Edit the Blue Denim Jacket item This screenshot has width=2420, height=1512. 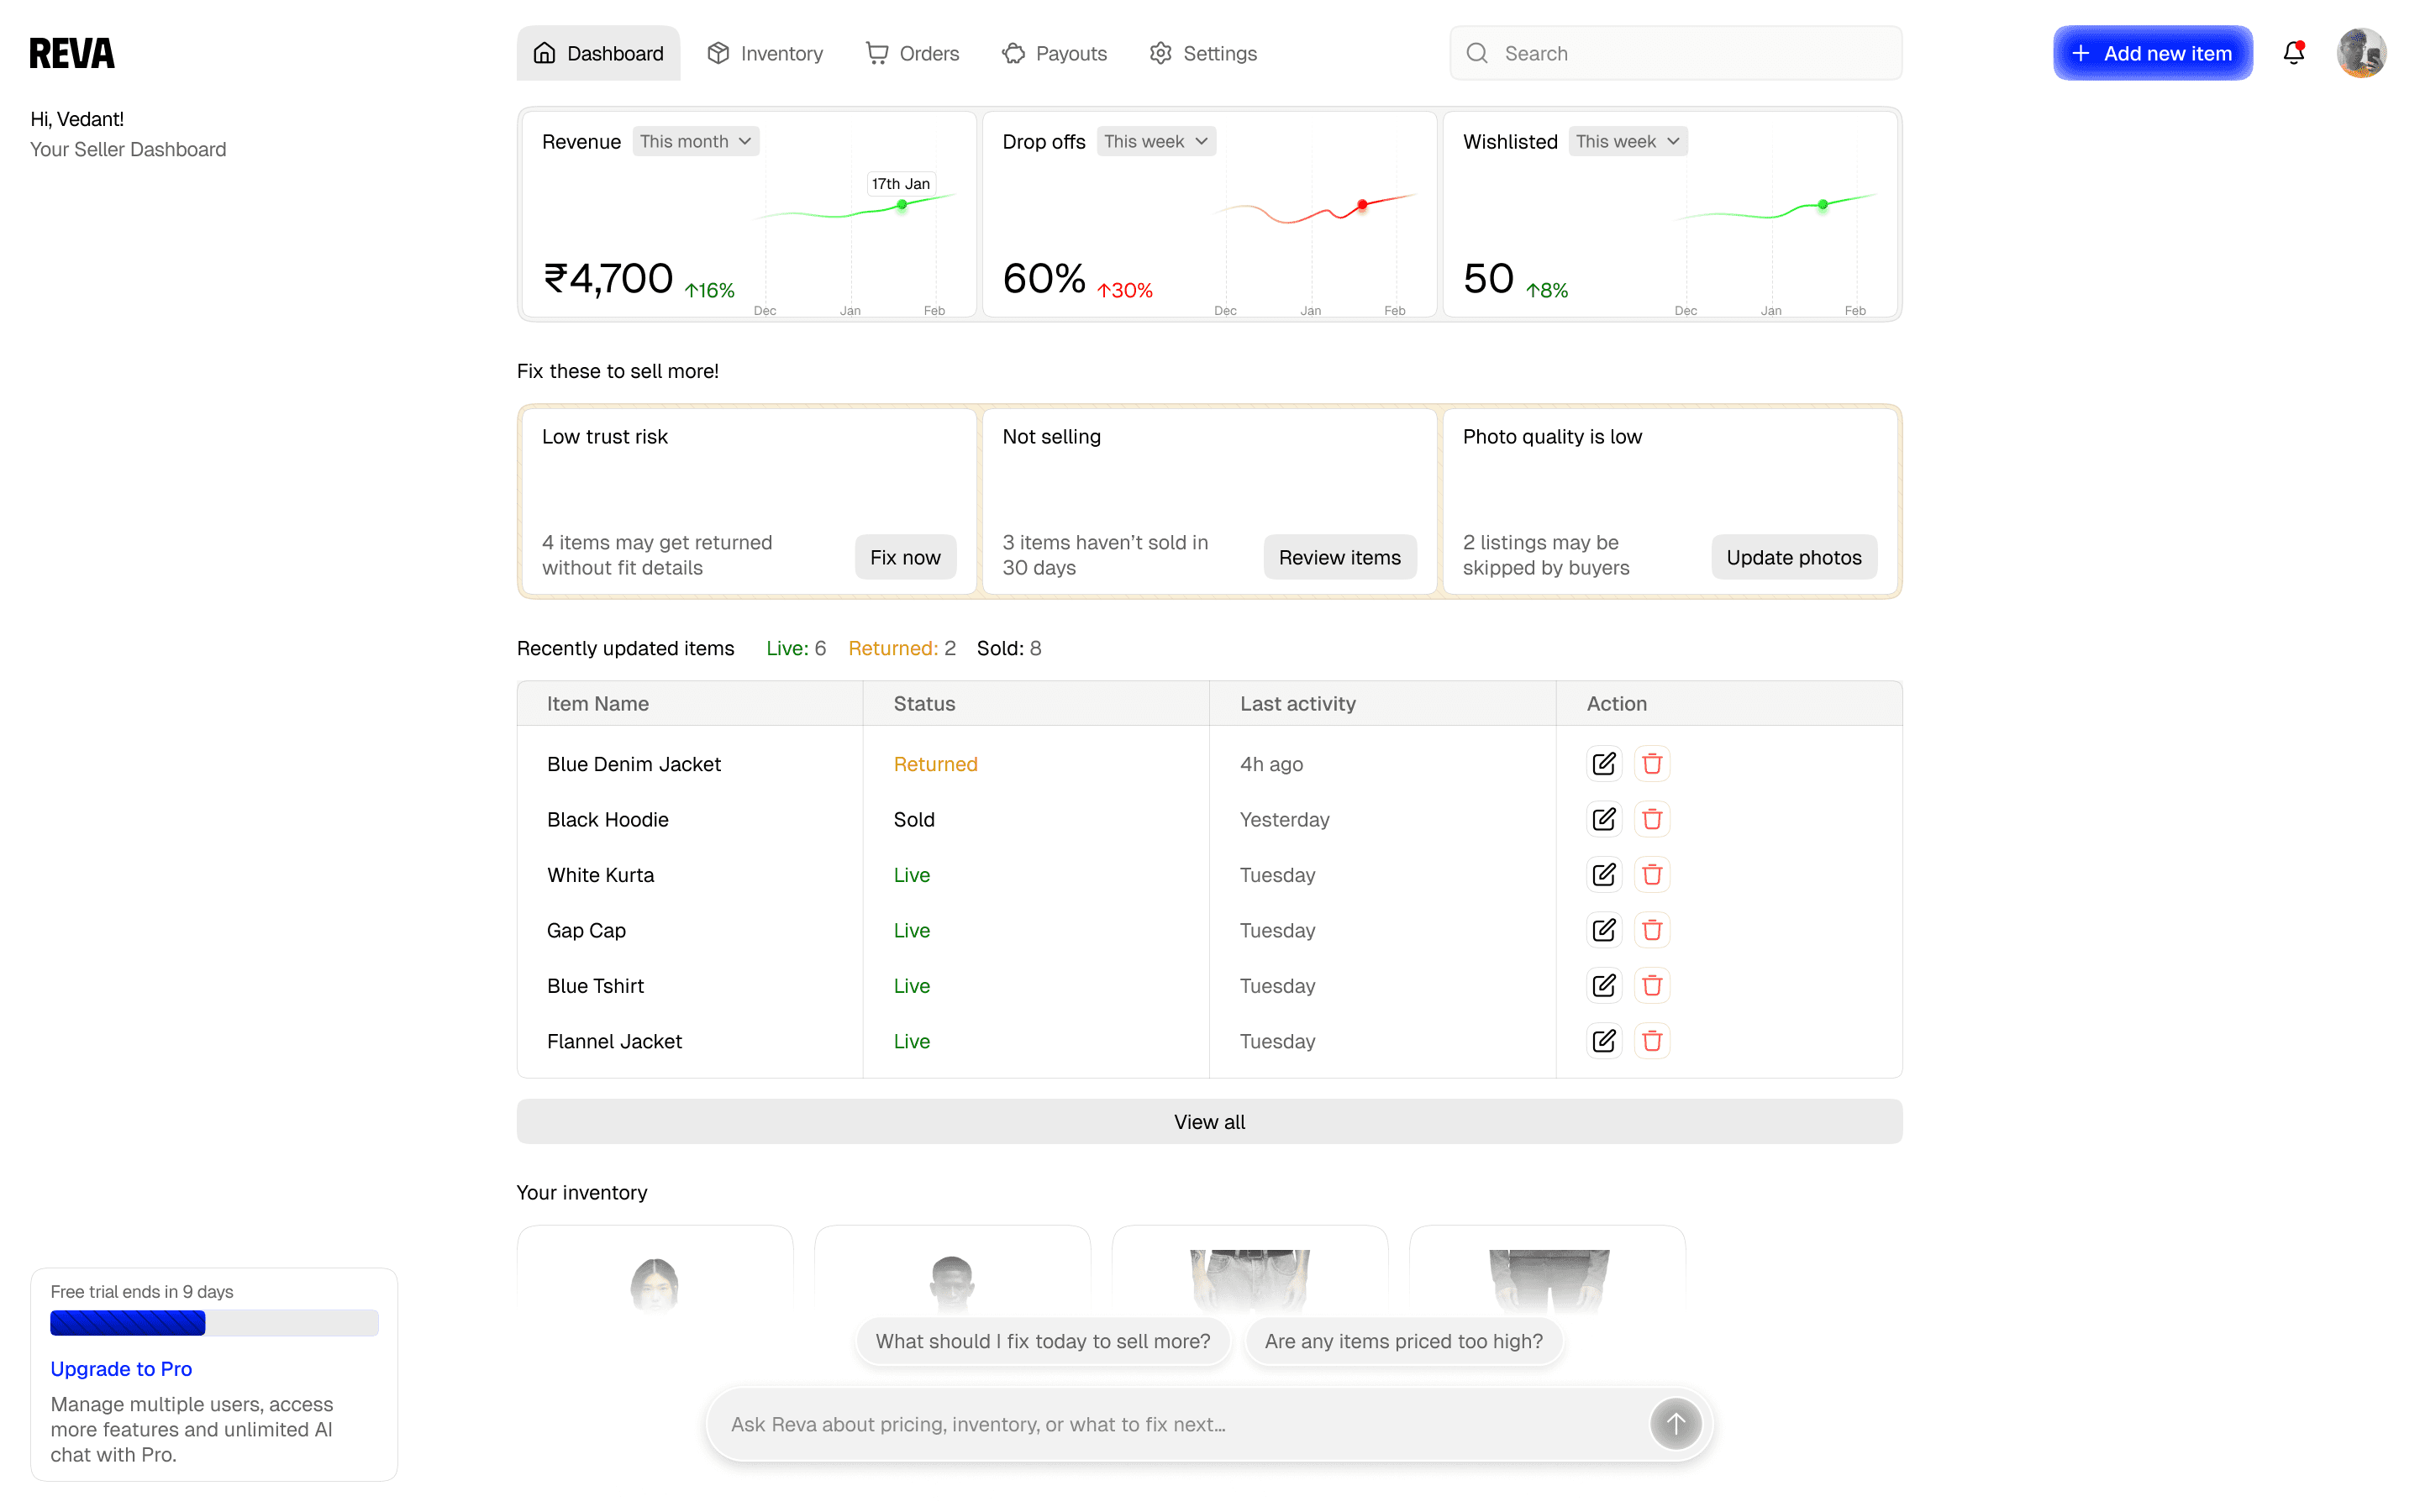pyautogui.click(x=1603, y=764)
